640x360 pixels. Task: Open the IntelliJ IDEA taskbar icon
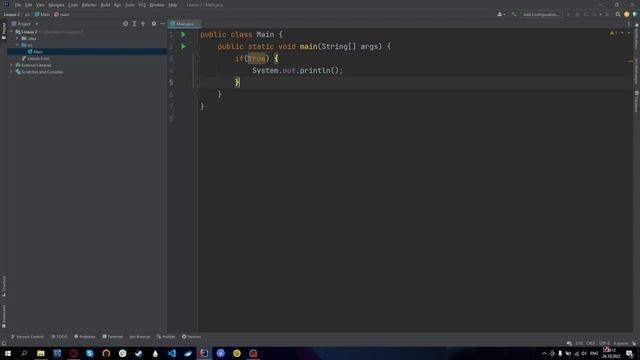[x=204, y=353]
